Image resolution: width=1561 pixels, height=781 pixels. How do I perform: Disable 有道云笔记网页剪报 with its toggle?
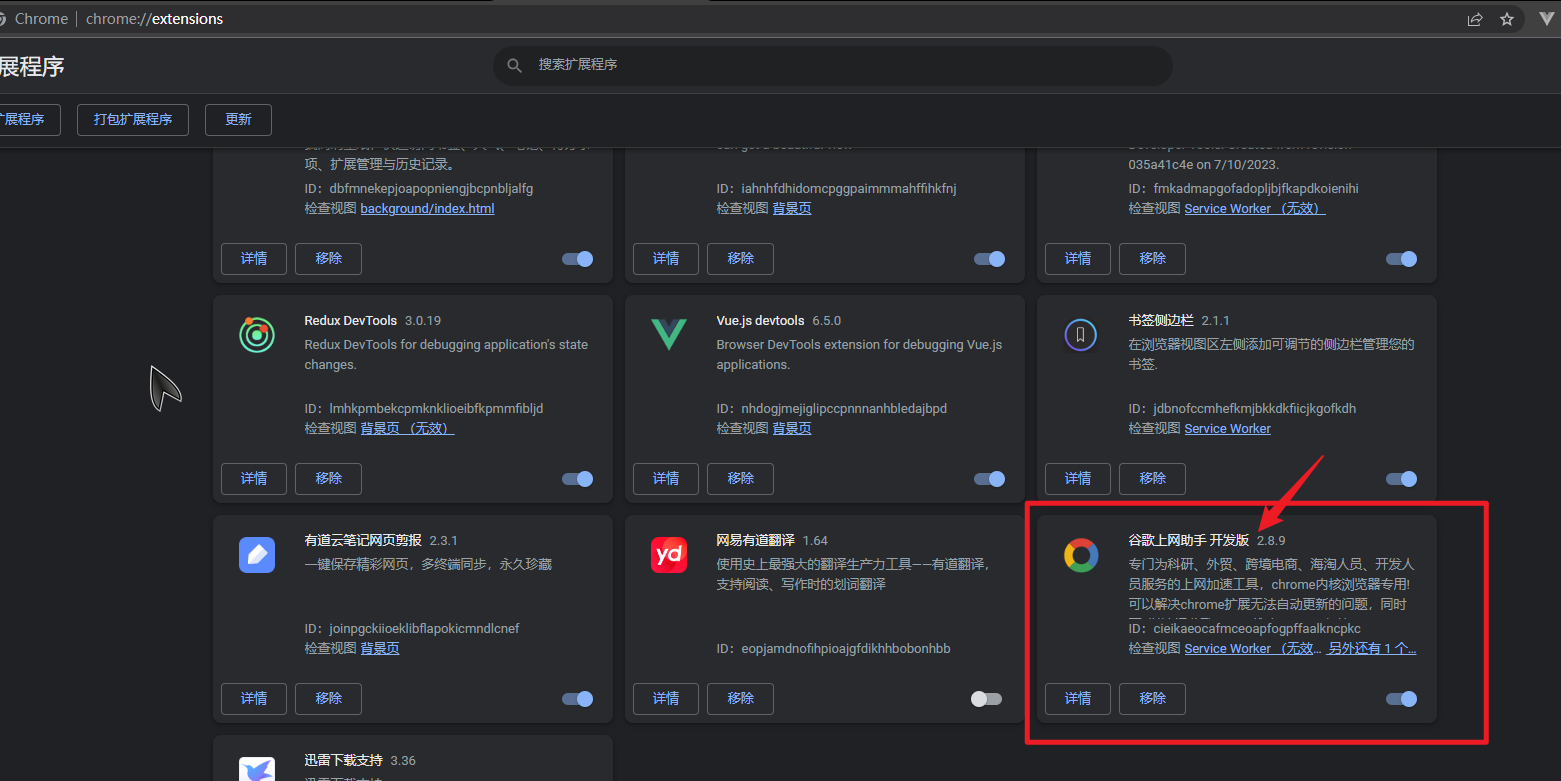point(578,699)
